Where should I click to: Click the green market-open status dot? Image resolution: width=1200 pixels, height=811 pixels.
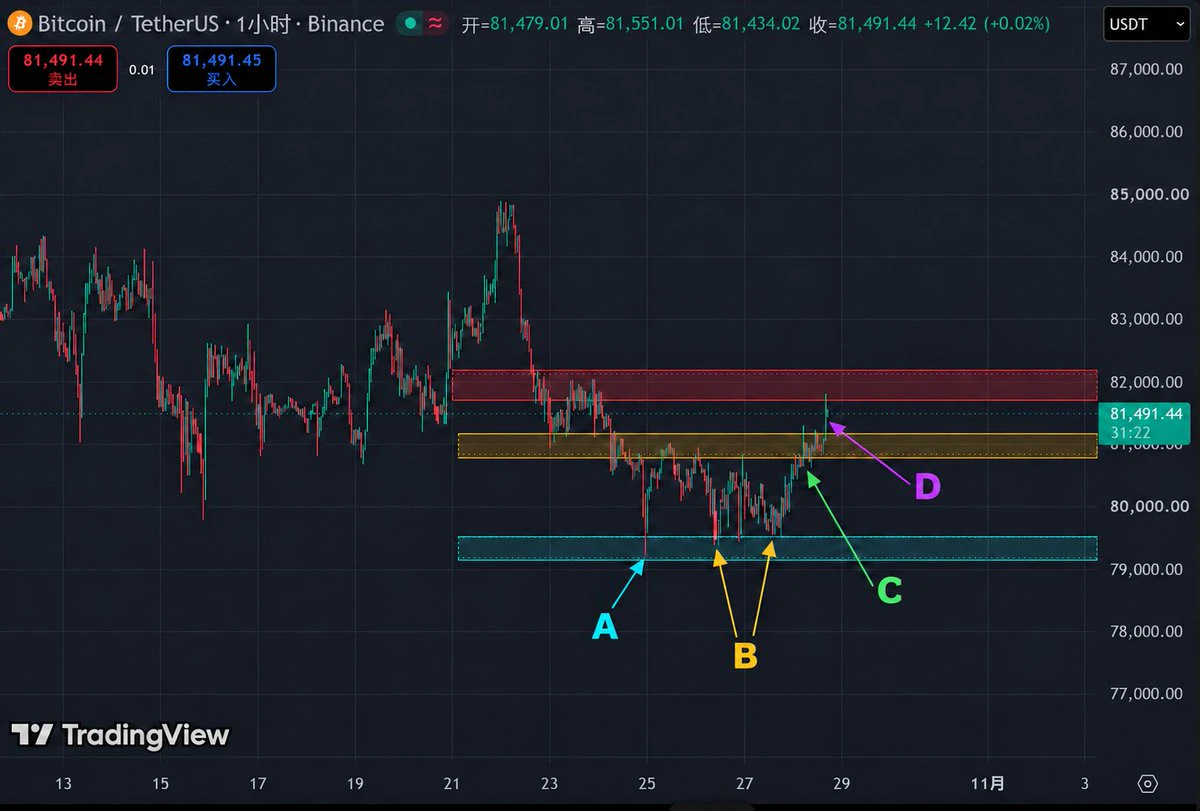(x=410, y=24)
